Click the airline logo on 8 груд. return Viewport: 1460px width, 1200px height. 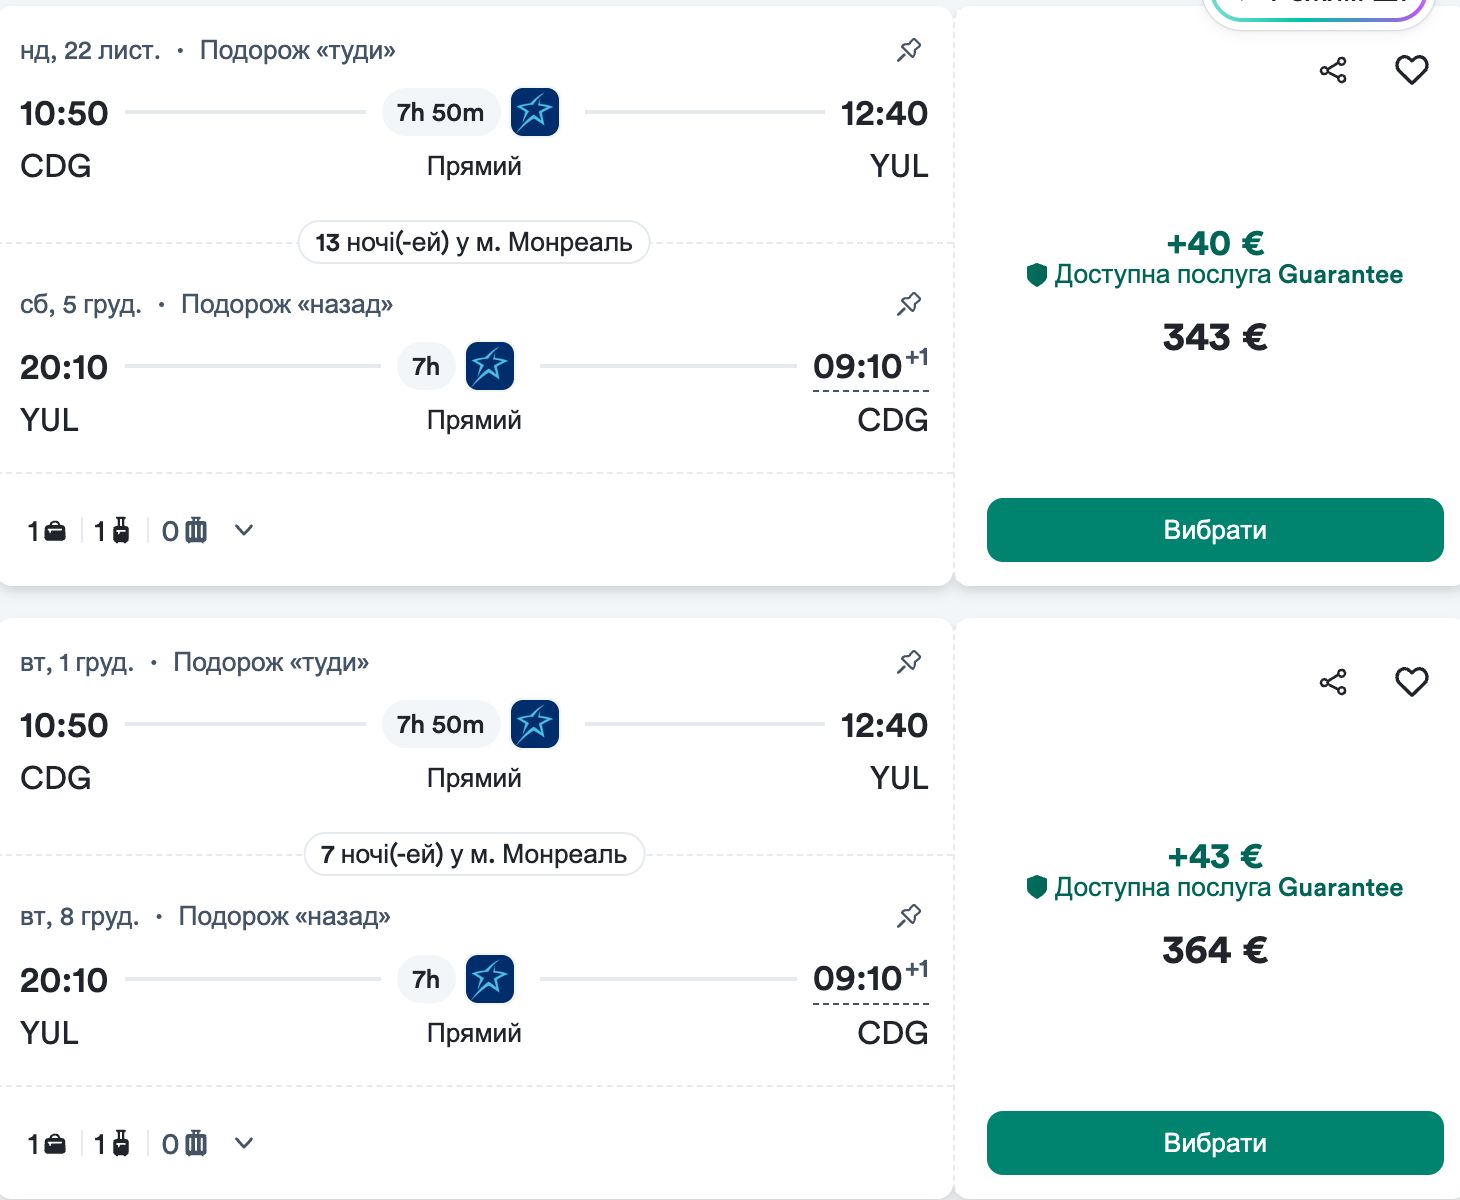coord(490,979)
